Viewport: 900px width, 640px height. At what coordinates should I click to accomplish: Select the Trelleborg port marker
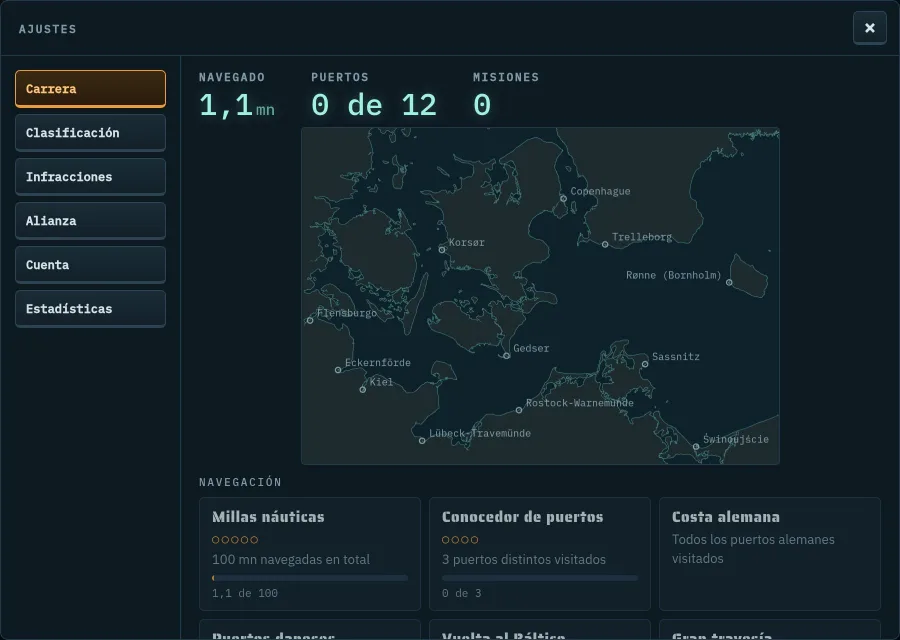pos(605,245)
